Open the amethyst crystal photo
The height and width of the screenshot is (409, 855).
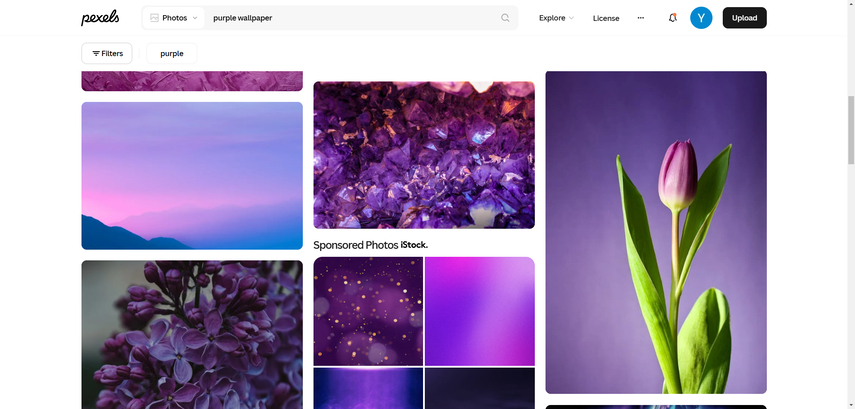(x=424, y=155)
